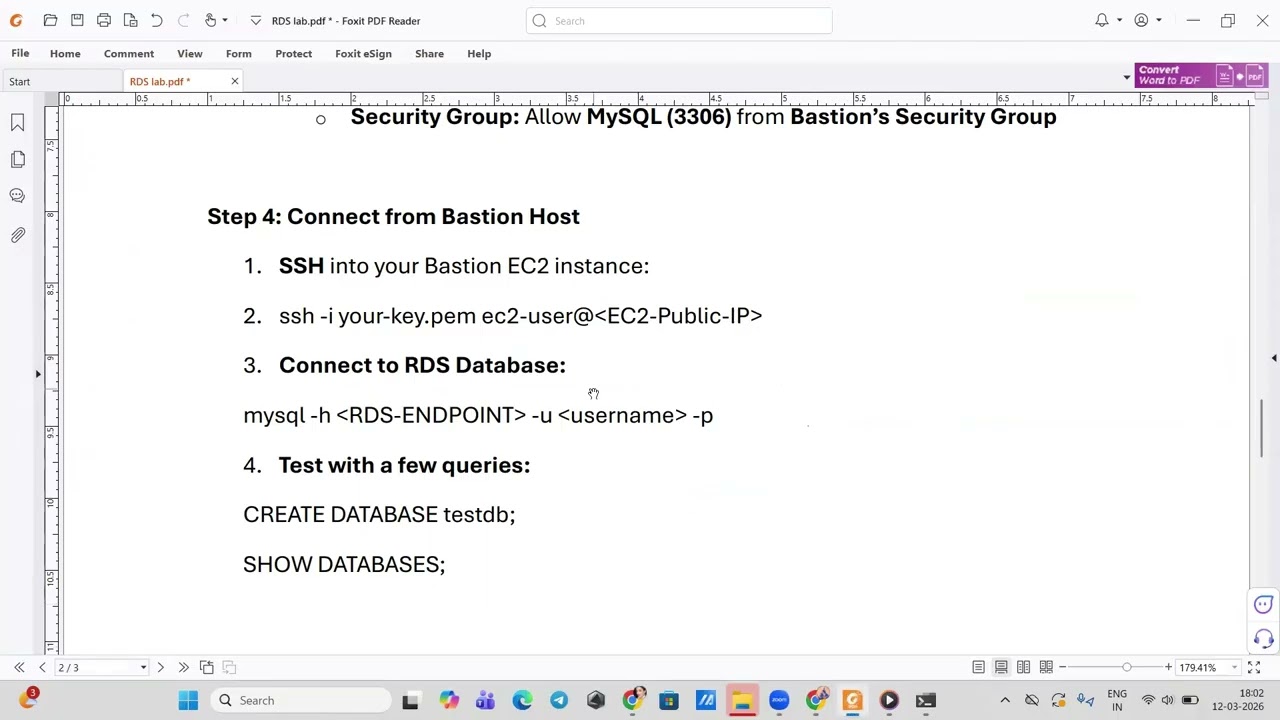Show hidden system tray icons
1280x720 pixels.
1005,700
